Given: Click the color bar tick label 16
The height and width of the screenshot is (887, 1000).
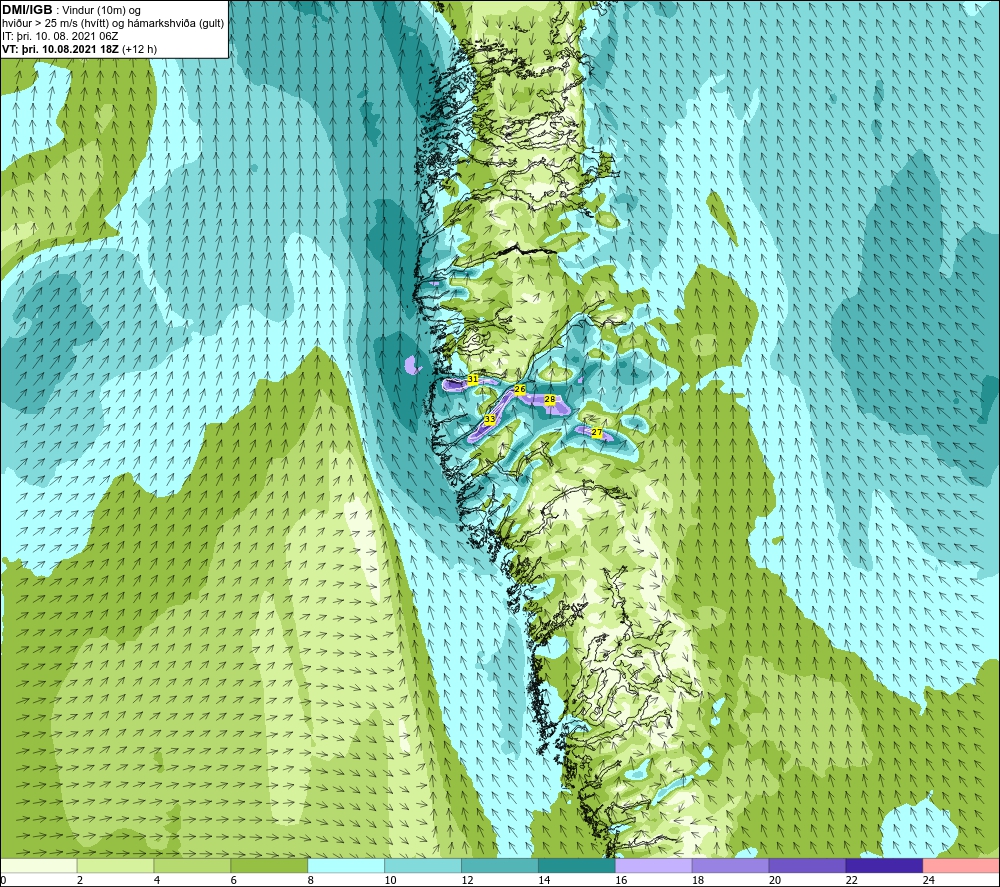Looking at the screenshot, I should [x=621, y=880].
